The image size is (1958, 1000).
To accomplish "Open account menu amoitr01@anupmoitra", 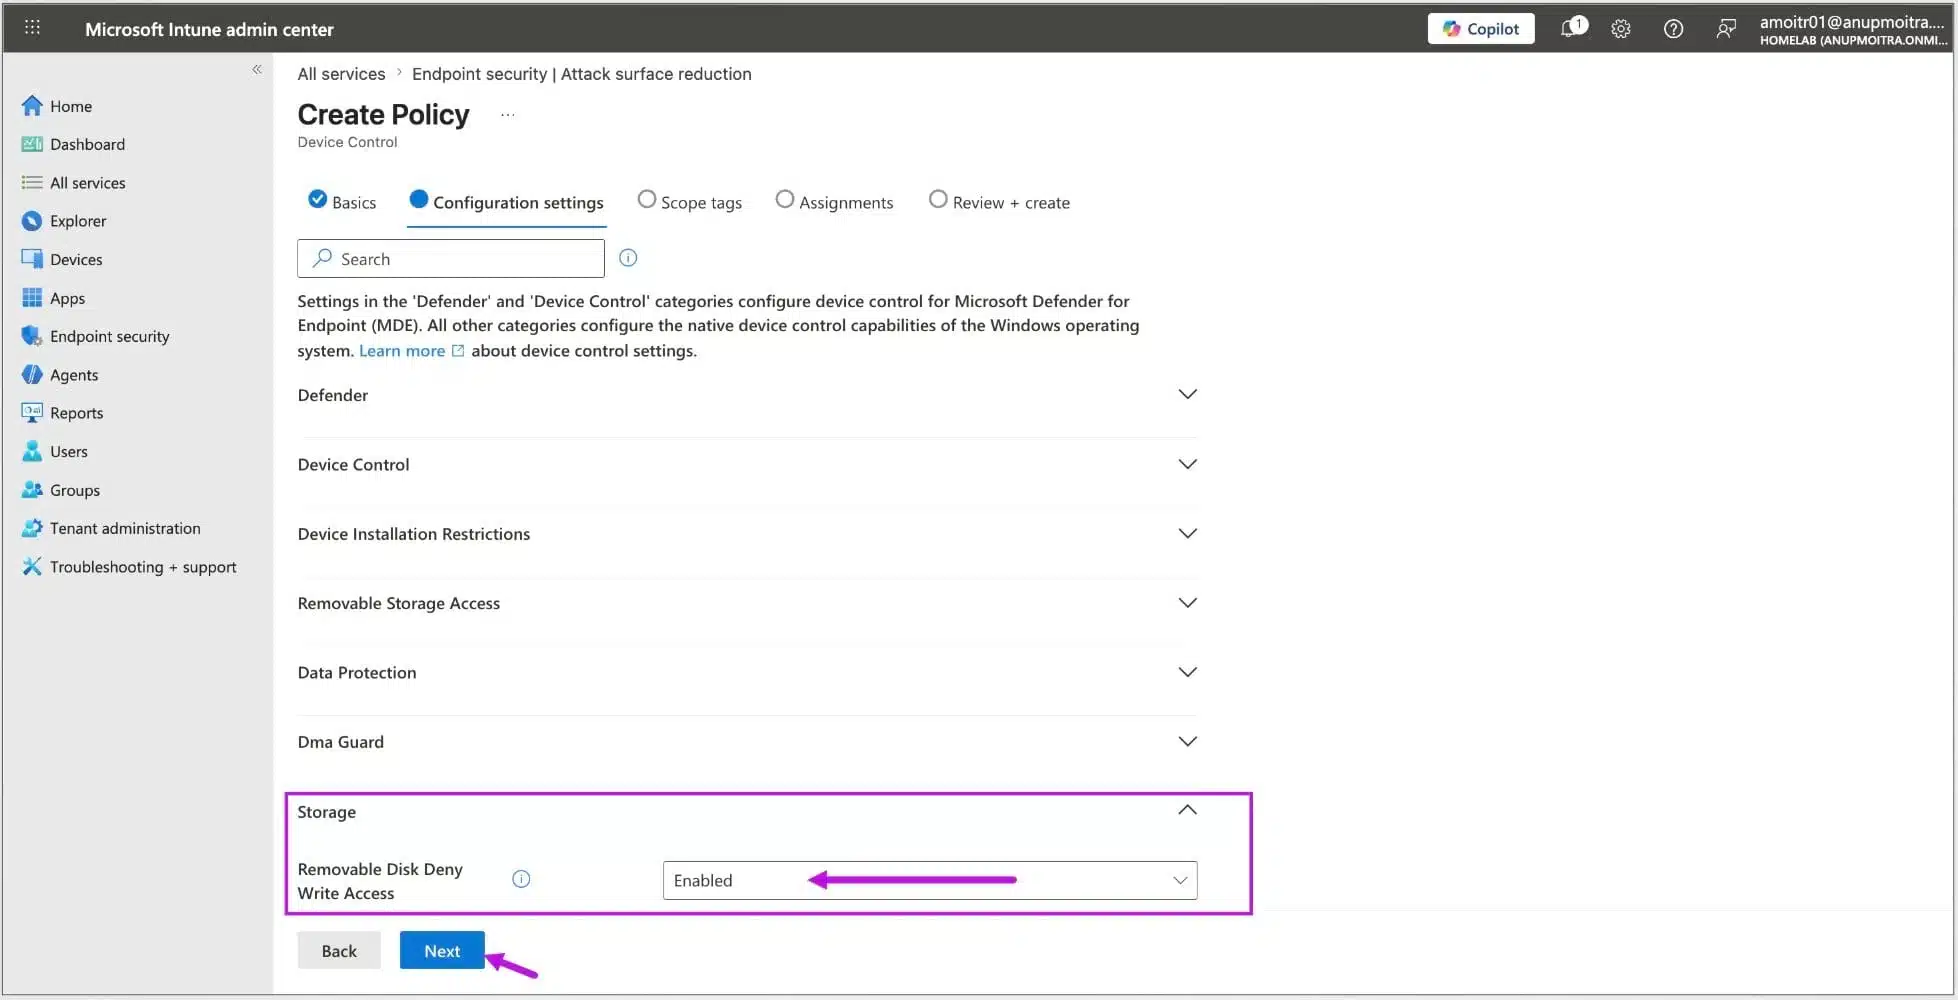I will tap(1853, 29).
